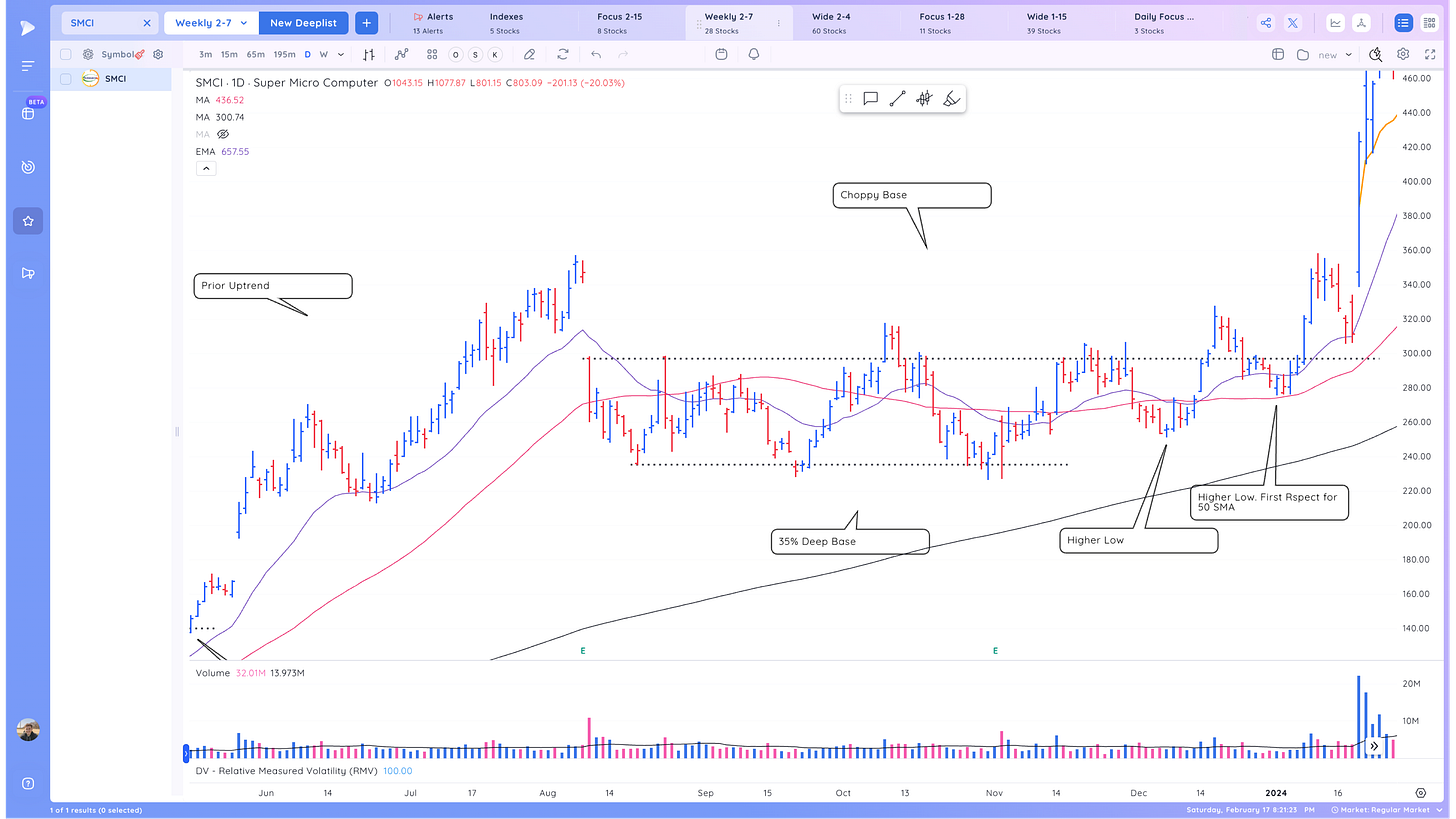Click the redo arrow

point(622,55)
